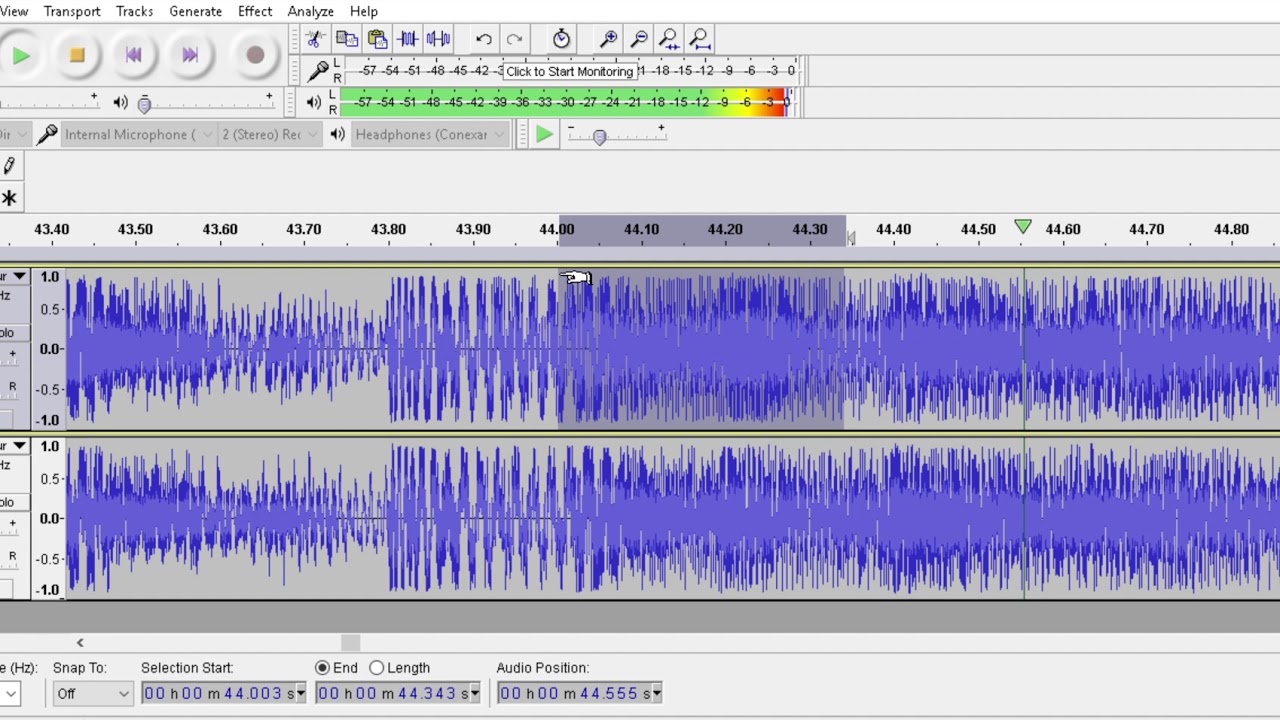Open the Transport menu
This screenshot has width=1280, height=720.
[72, 11]
